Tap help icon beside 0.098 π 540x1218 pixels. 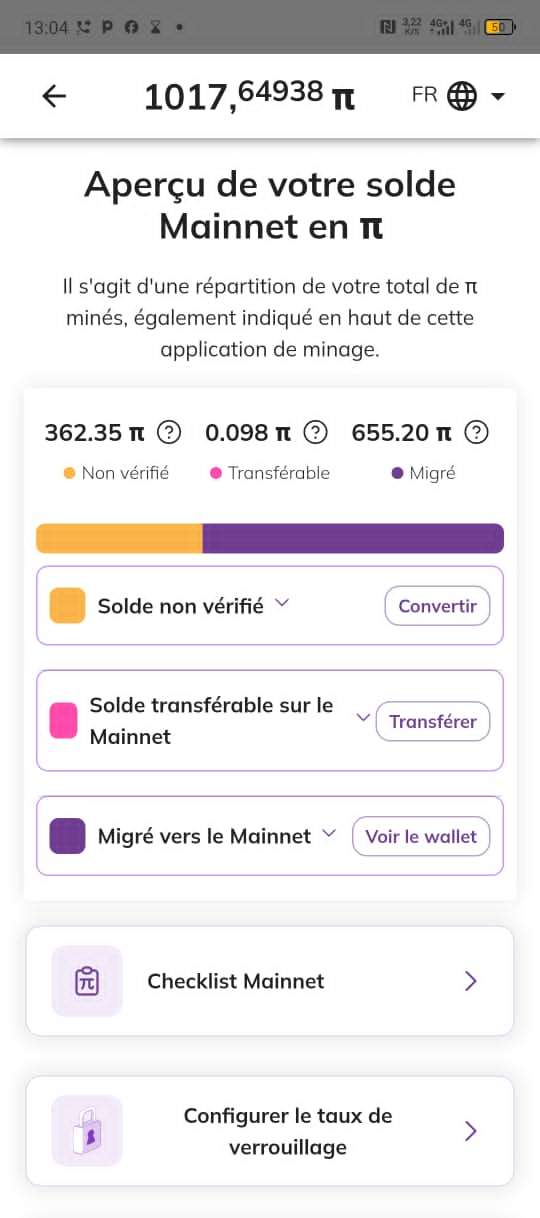tap(316, 433)
